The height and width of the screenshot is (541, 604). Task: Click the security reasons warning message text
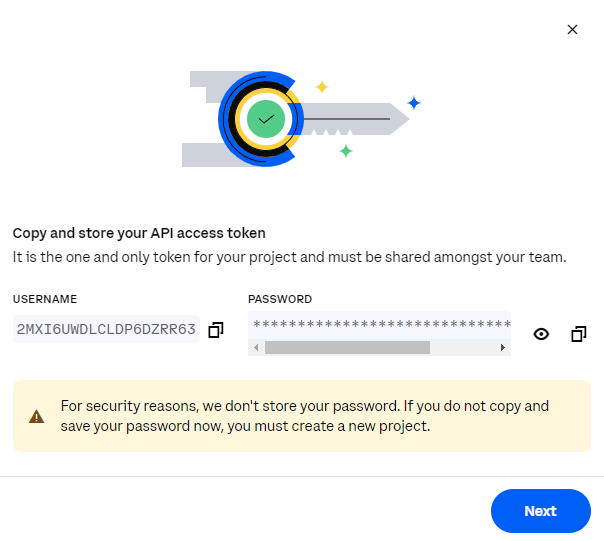(305, 416)
